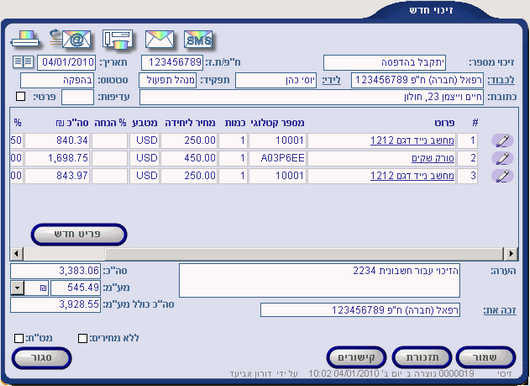Click the מחיר ליחידה column header
This screenshot has width=530, height=386.
[x=190, y=123]
